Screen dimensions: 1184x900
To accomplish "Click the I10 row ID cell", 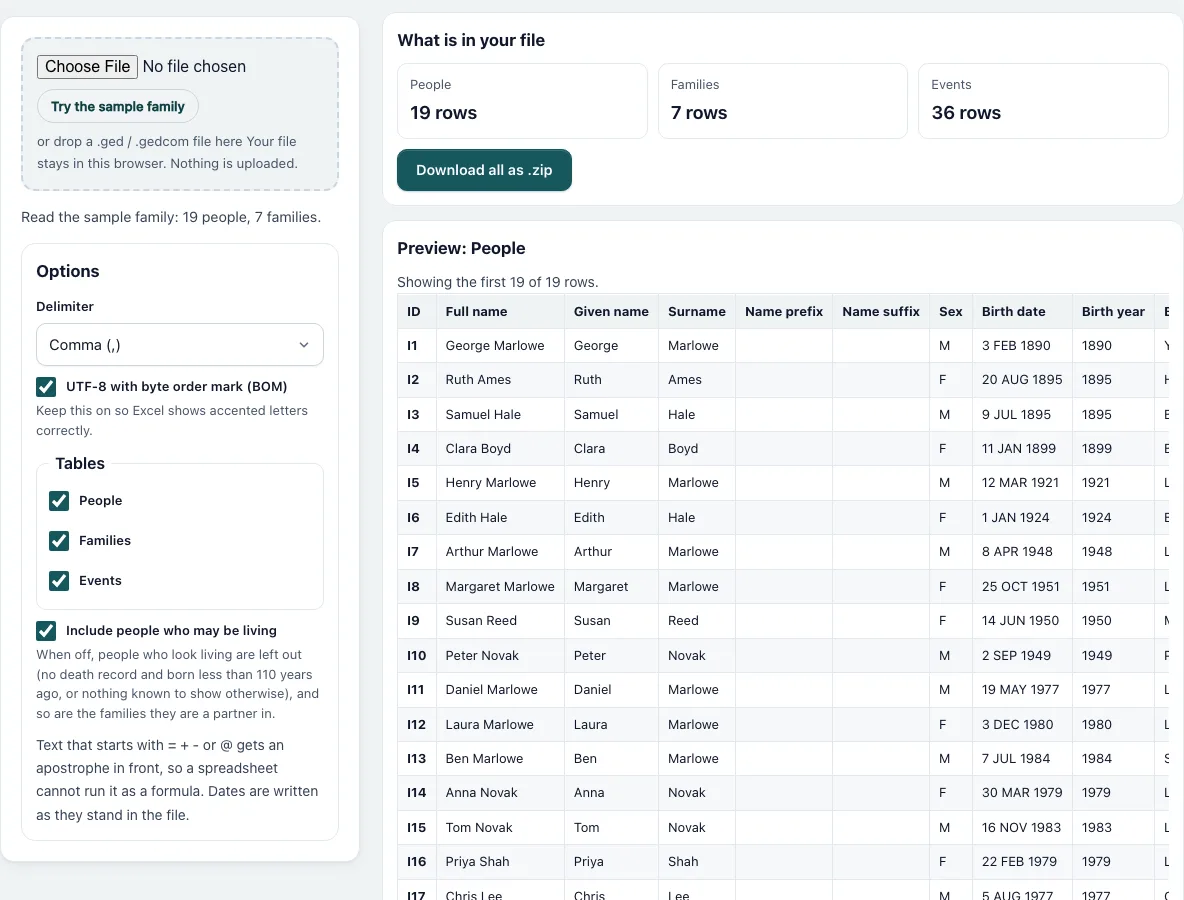I will point(417,655).
